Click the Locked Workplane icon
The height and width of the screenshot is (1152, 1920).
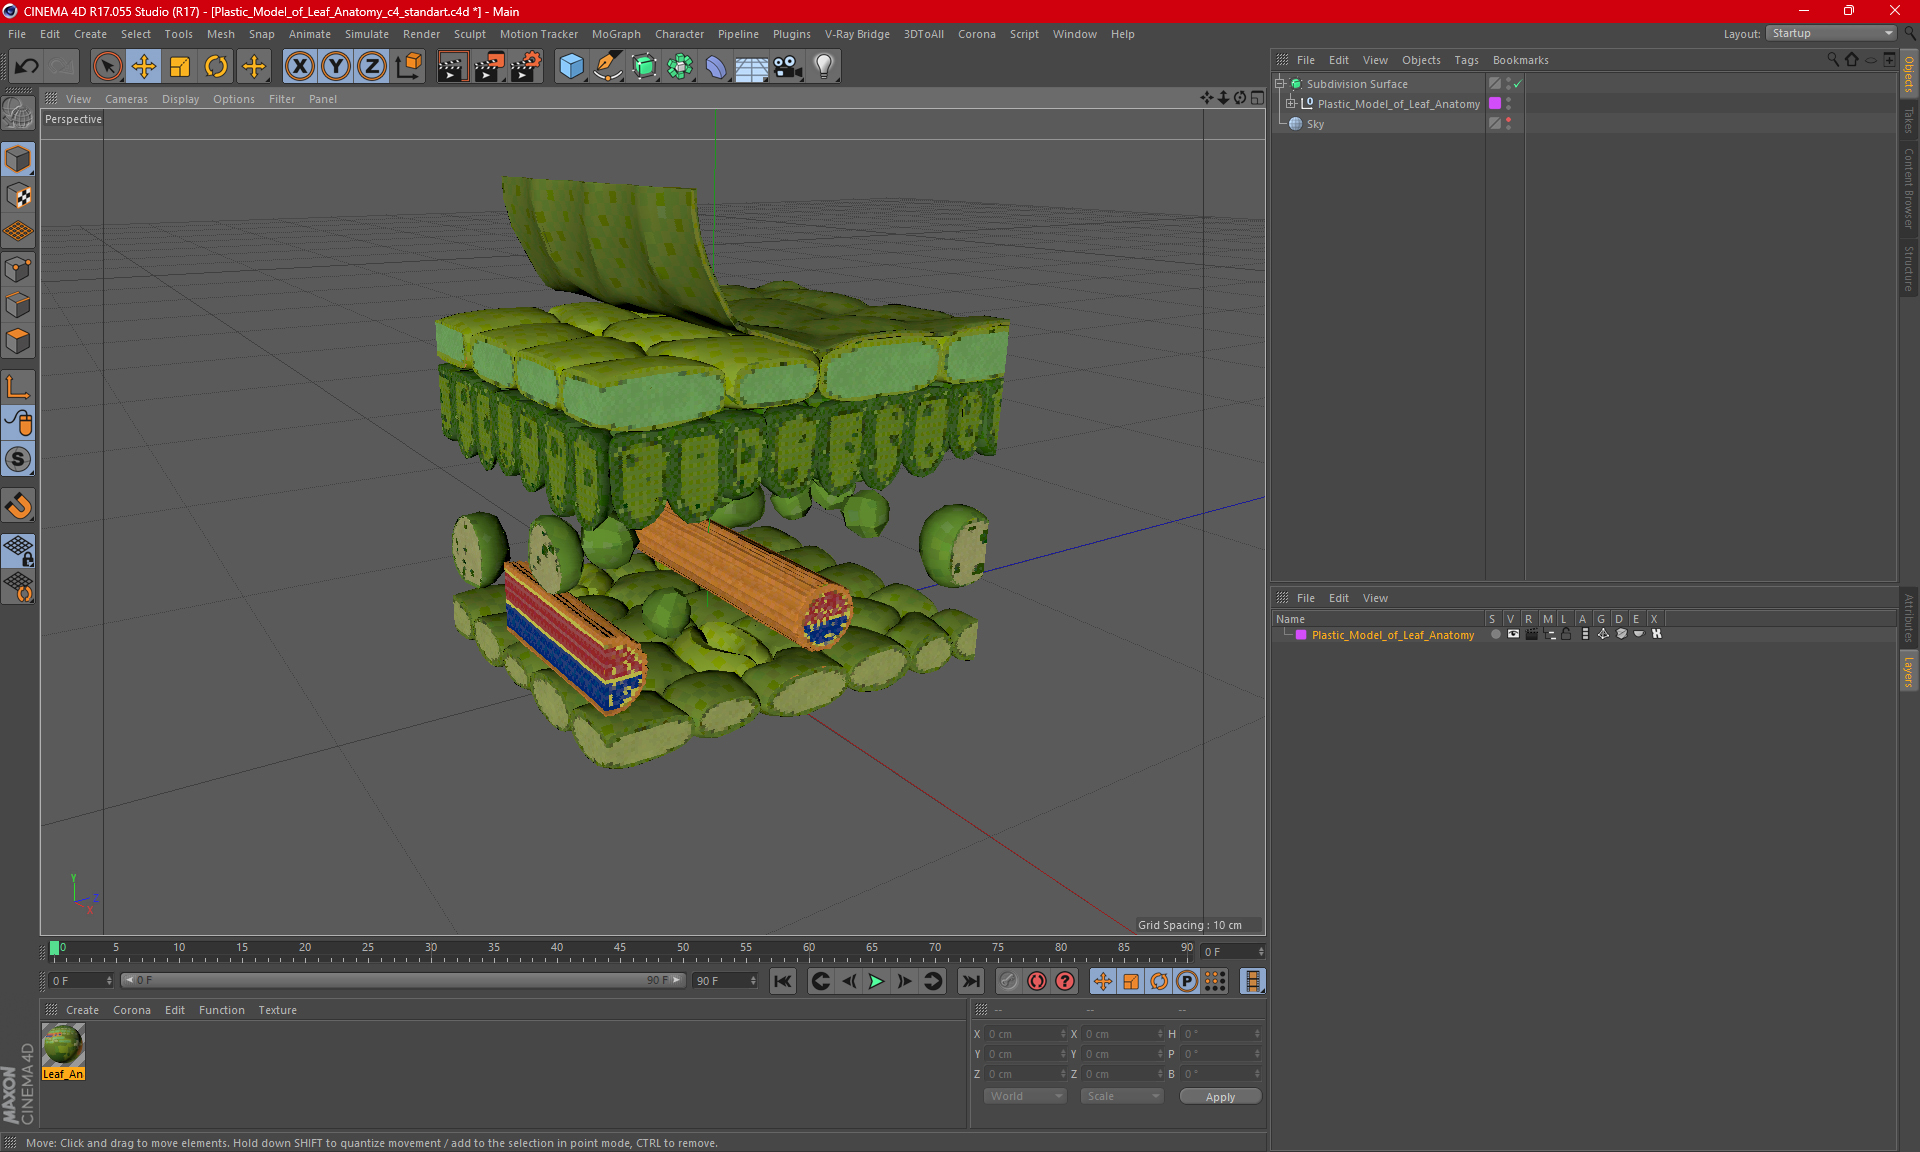pyautogui.click(x=18, y=550)
